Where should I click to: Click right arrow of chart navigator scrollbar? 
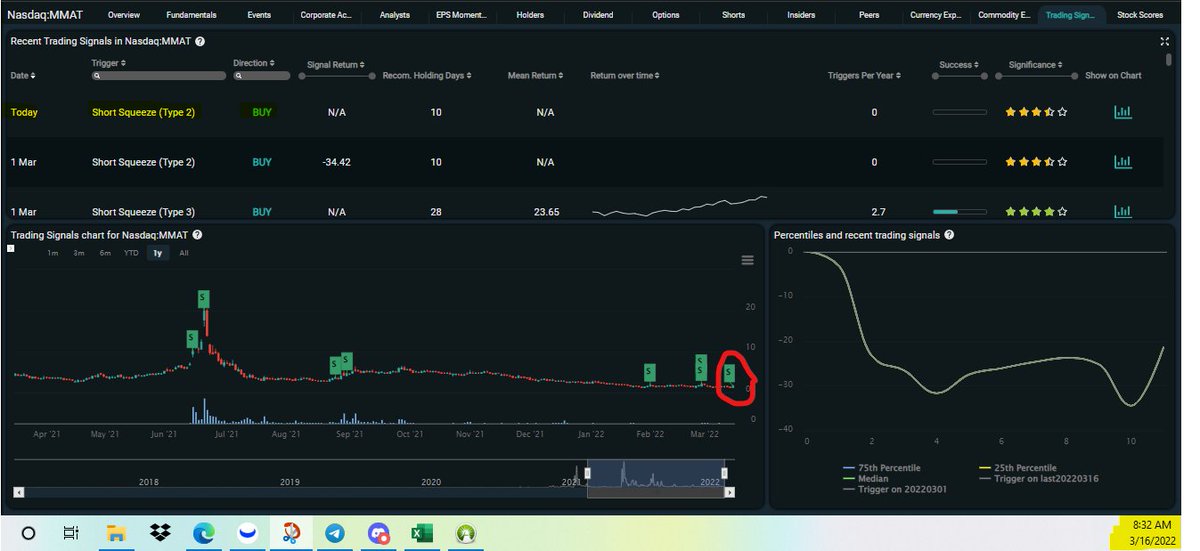point(730,492)
